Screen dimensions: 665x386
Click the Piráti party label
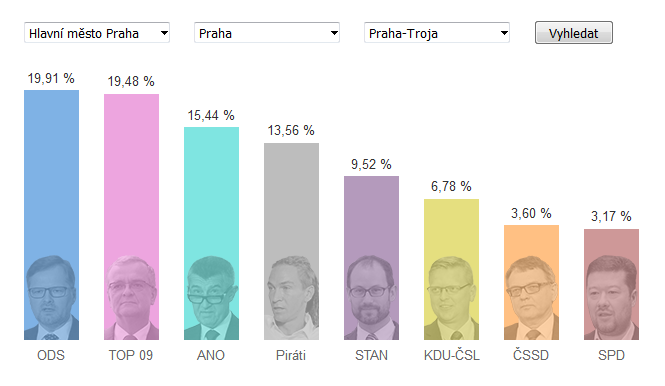point(291,355)
